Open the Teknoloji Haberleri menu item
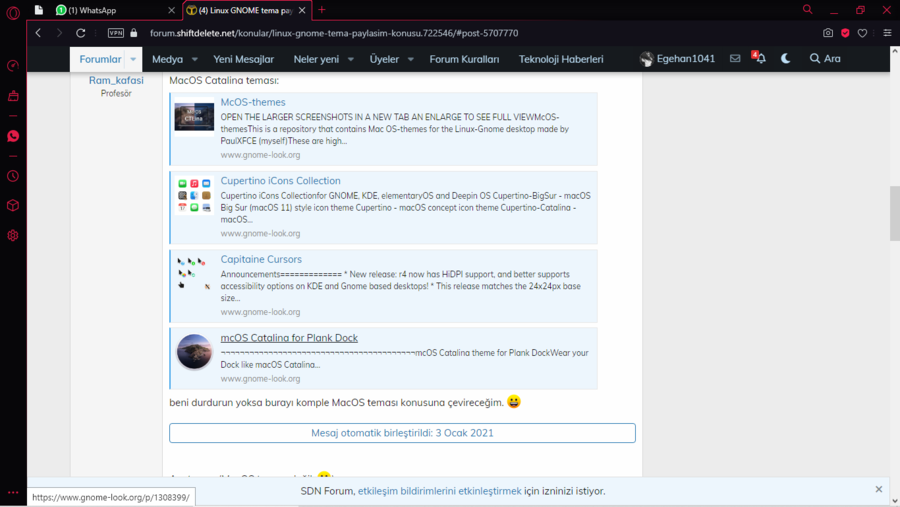 (560, 59)
